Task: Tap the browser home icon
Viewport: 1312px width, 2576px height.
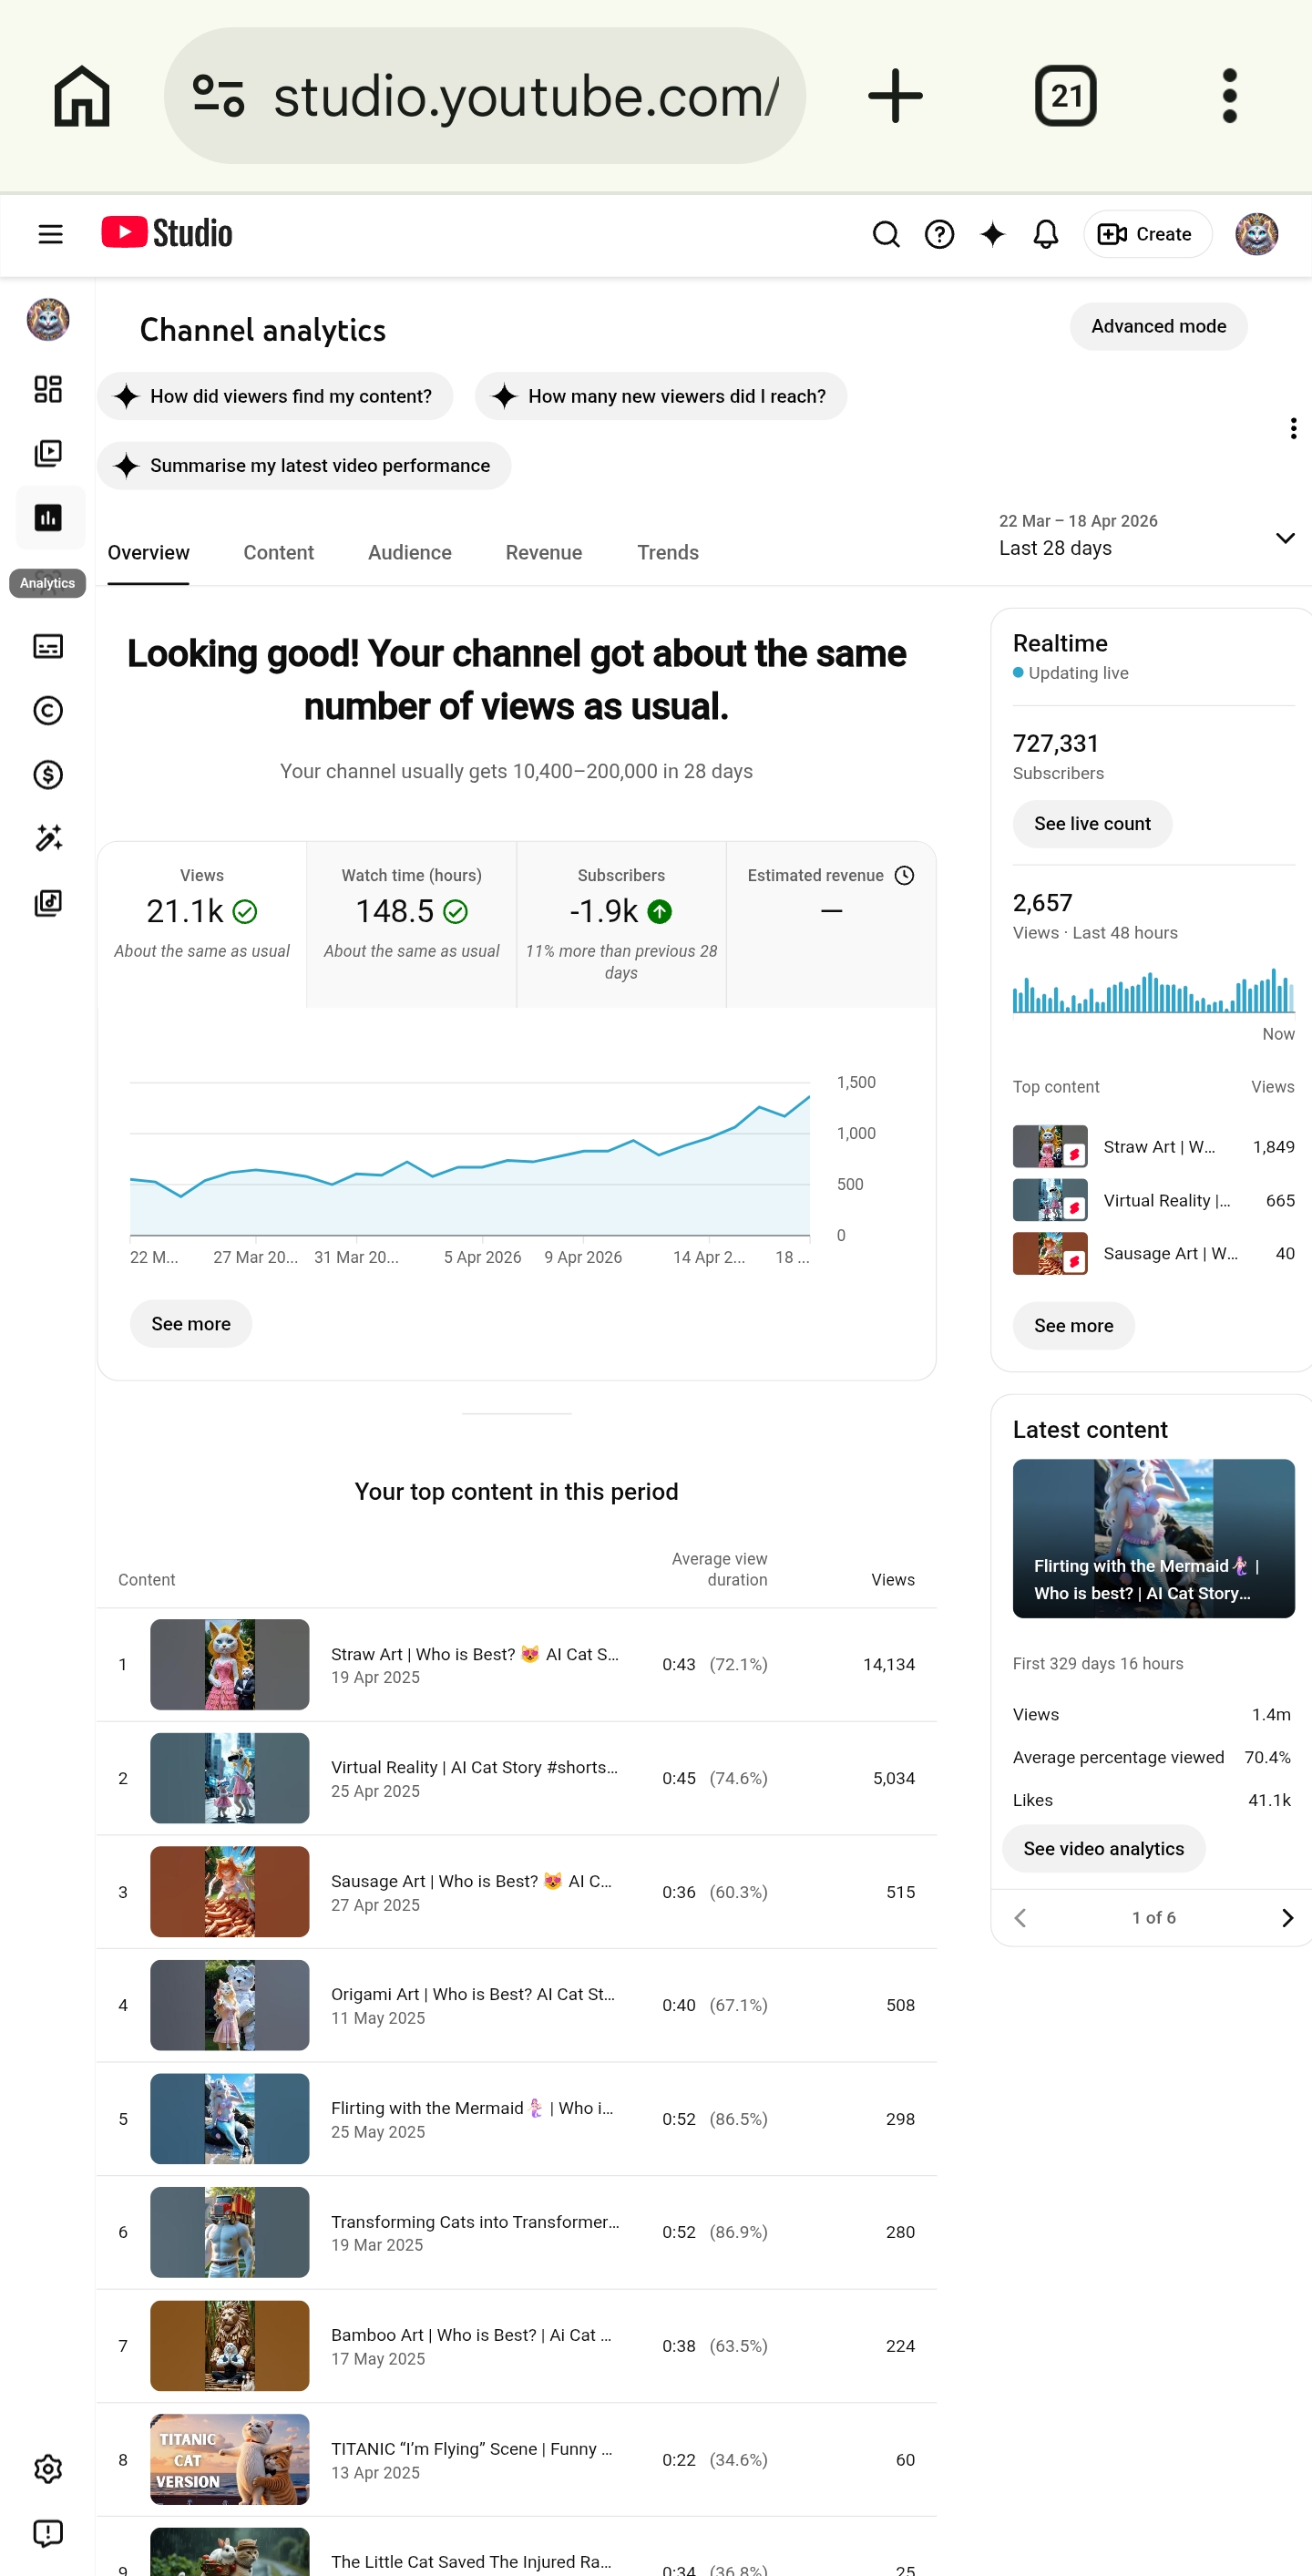Action: [81, 96]
